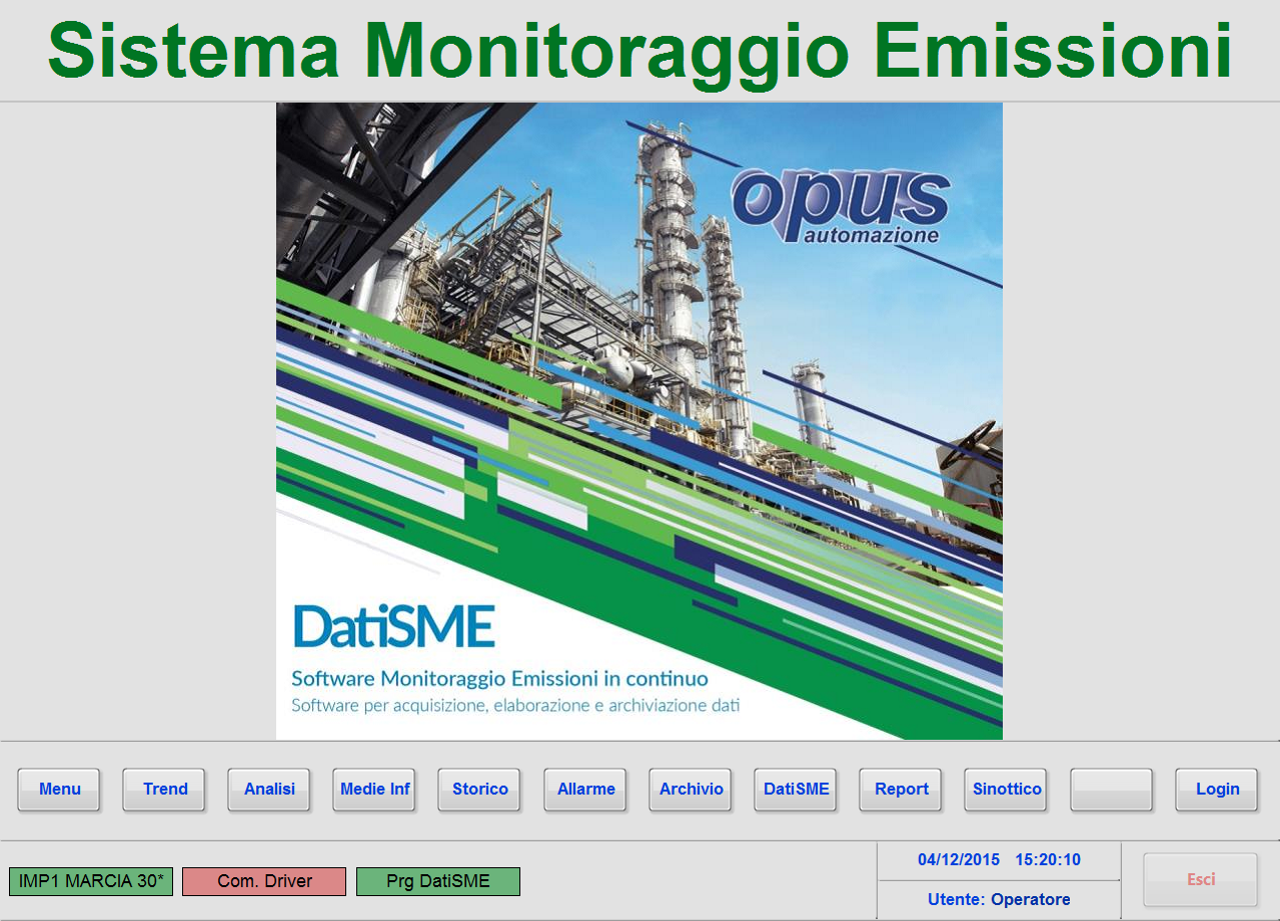
Task: Open the Archivio section
Action: 691,789
